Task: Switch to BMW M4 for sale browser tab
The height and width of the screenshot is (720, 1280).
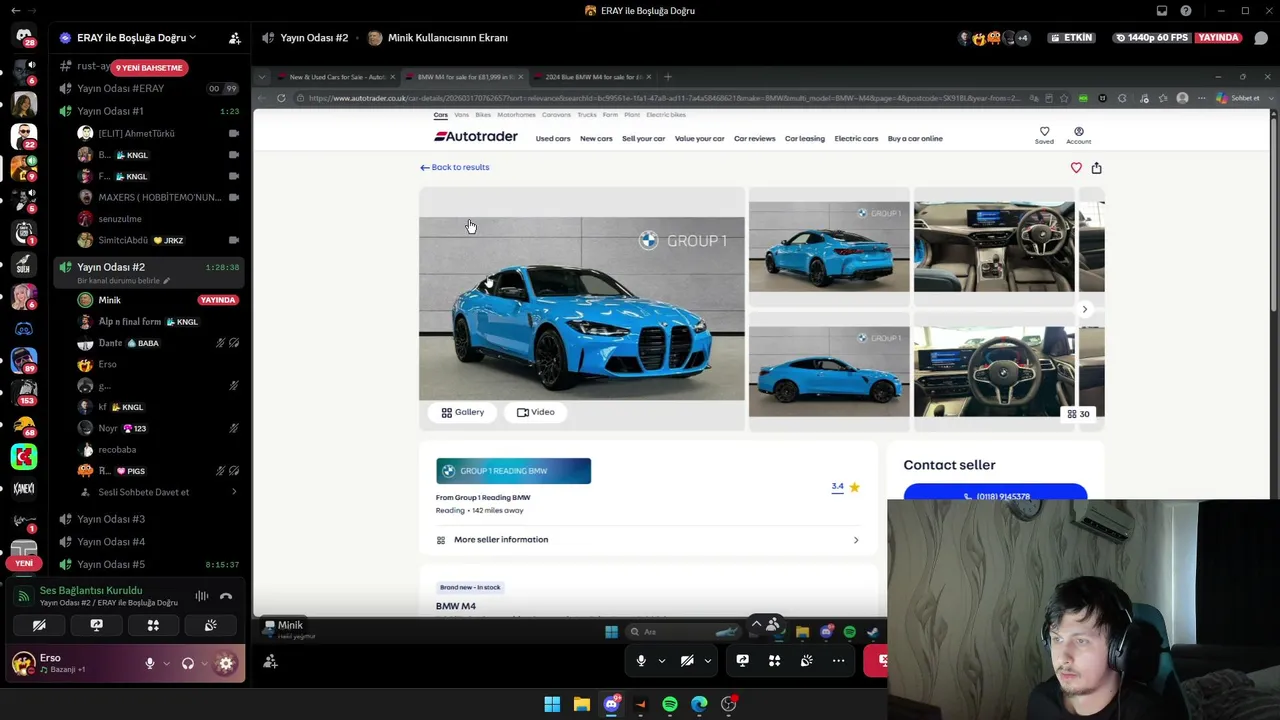Action: [x=466, y=77]
